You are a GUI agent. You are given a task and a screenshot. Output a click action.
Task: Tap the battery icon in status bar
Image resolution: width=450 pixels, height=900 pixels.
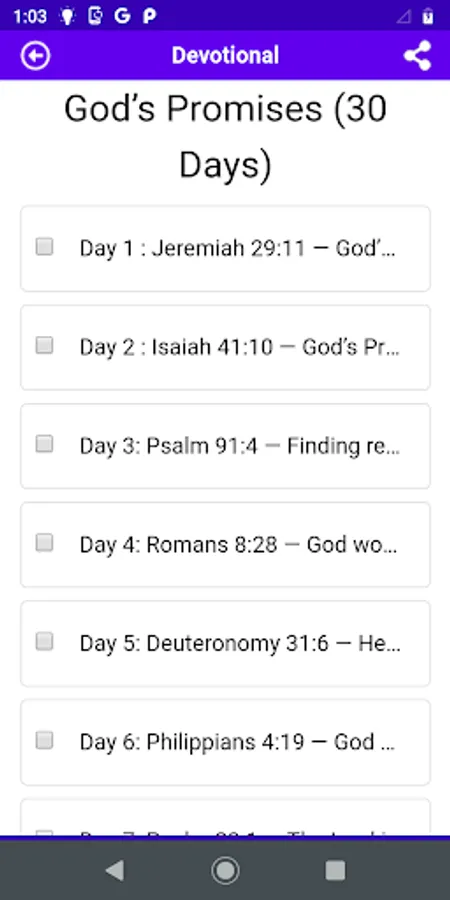pos(428,16)
